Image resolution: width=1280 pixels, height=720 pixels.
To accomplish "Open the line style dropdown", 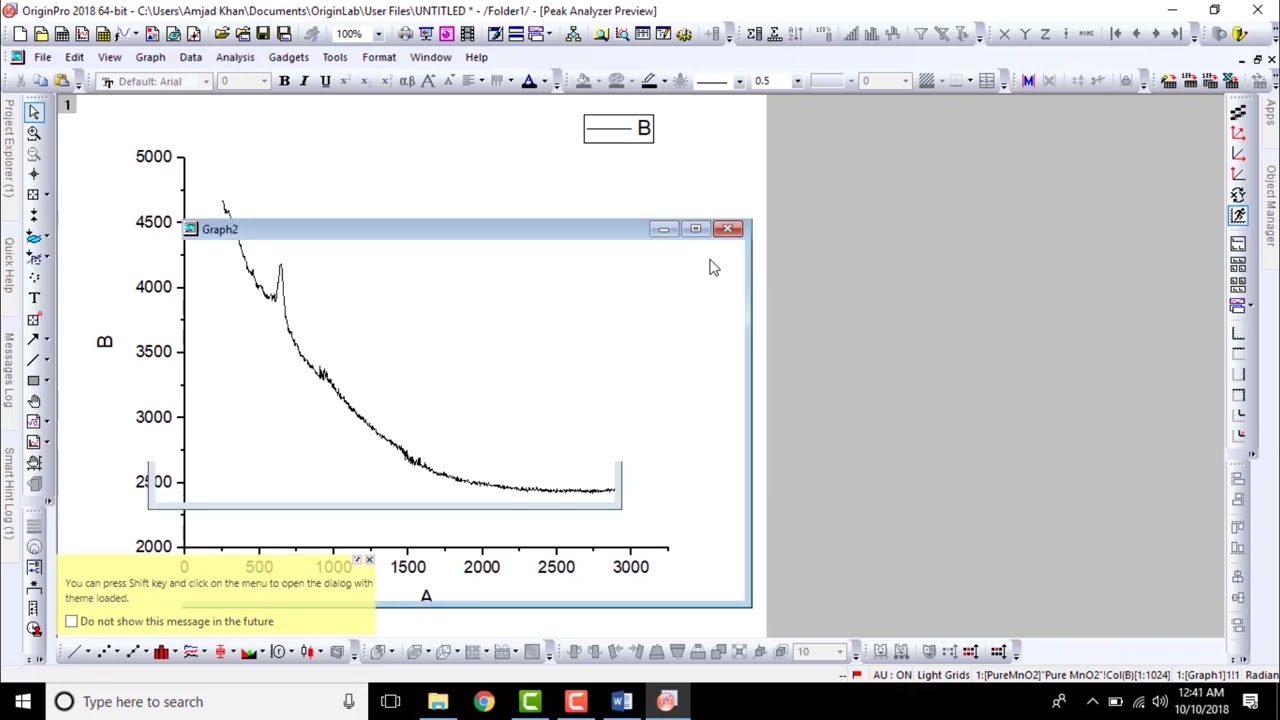I will [739, 81].
